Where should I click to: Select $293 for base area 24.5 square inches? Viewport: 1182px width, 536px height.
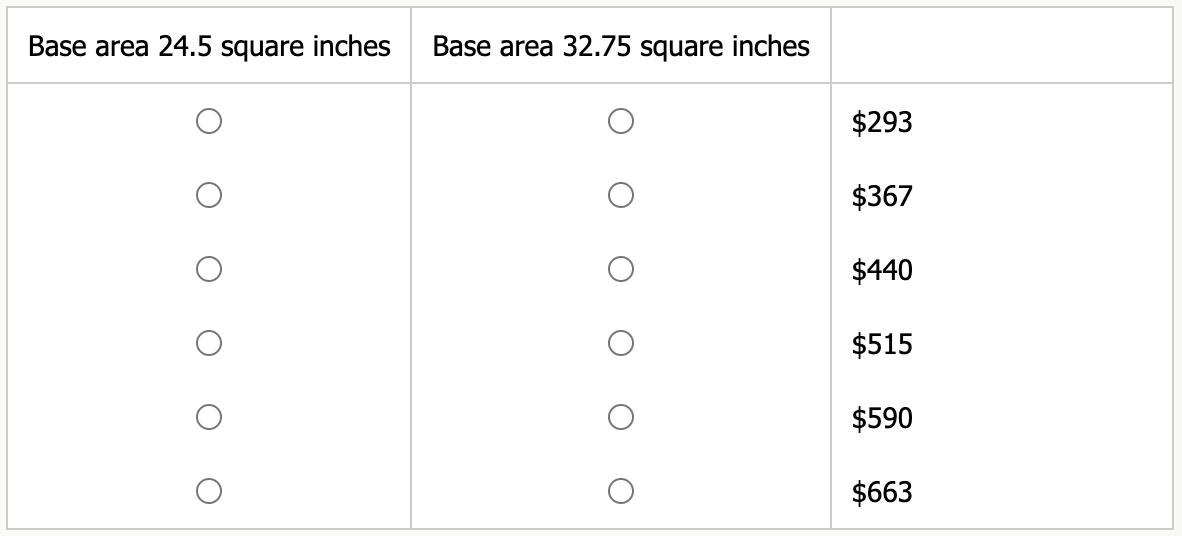(x=208, y=121)
